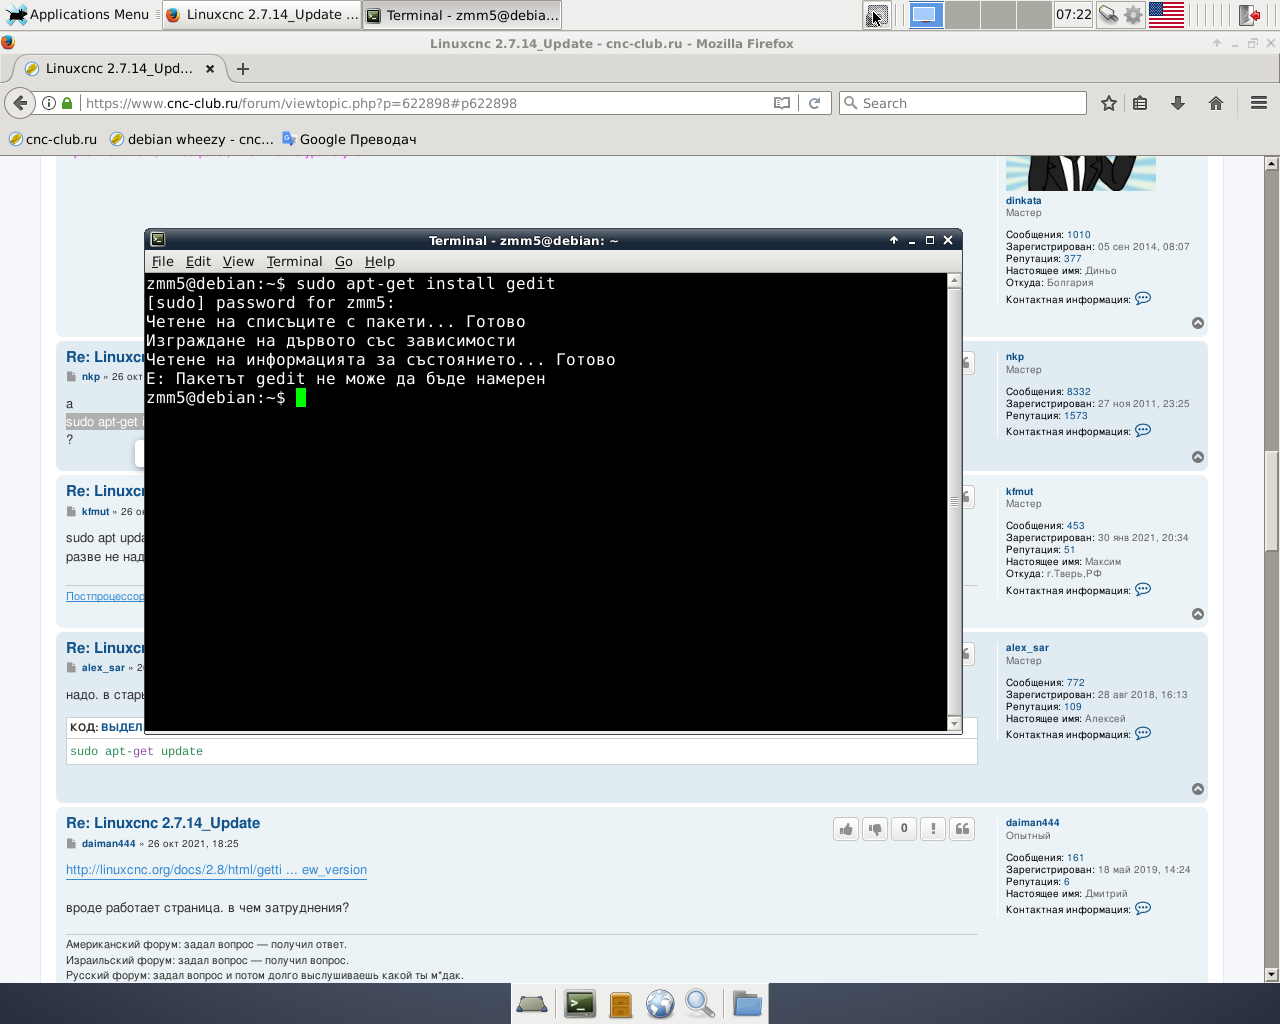Image resolution: width=1280 pixels, height=1024 pixels.
Task: Follow the linuxcnc.org docs link in daiman444's post
Action: tap(216, 870)
